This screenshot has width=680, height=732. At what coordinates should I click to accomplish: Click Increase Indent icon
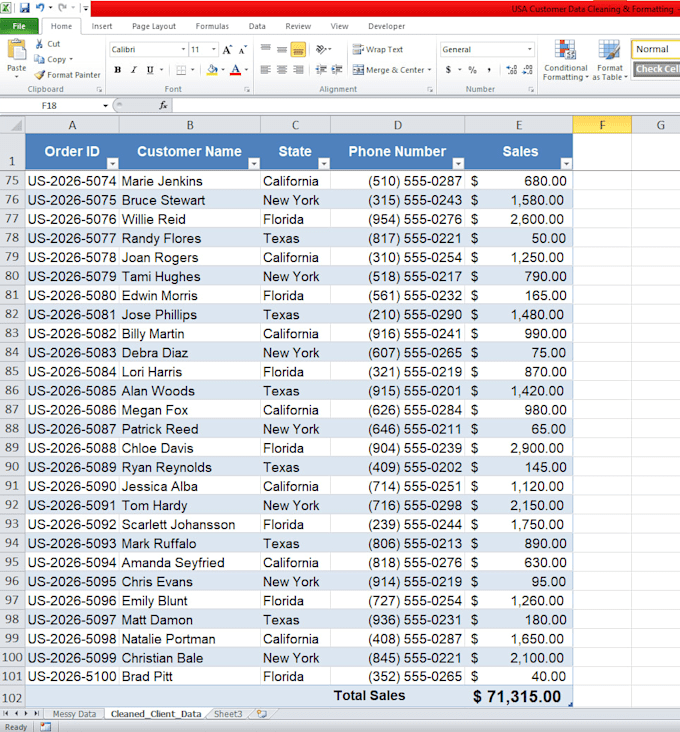[337, 70]
